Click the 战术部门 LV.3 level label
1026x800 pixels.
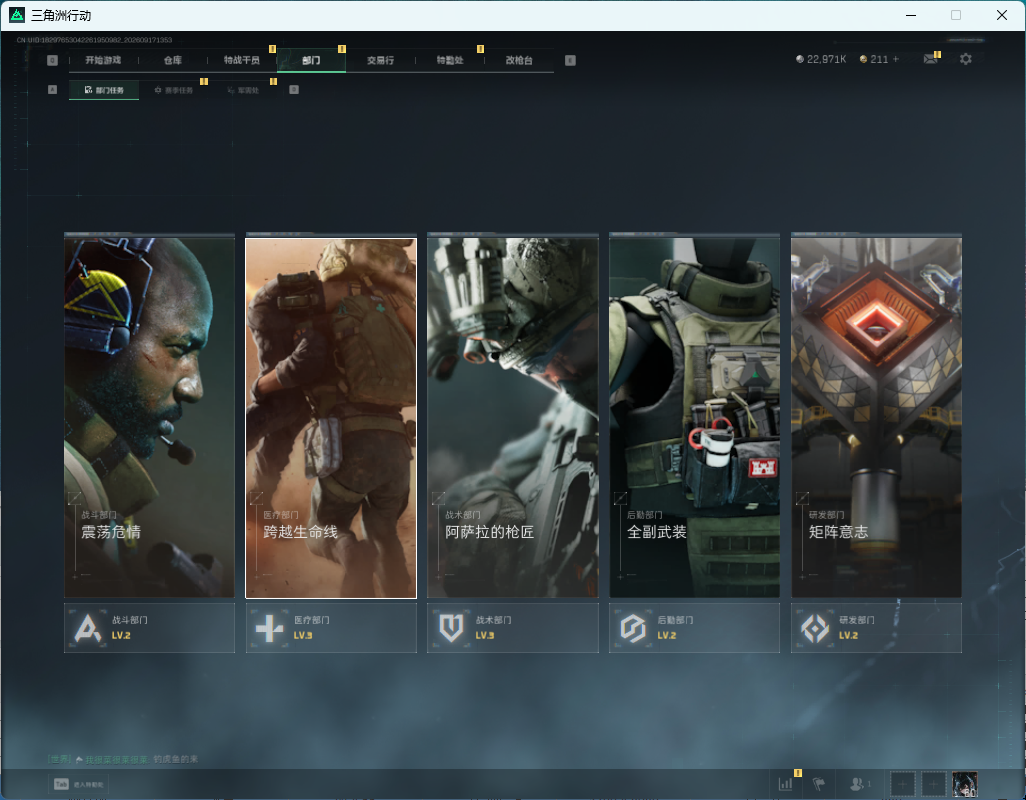click(x=485, y=635)
